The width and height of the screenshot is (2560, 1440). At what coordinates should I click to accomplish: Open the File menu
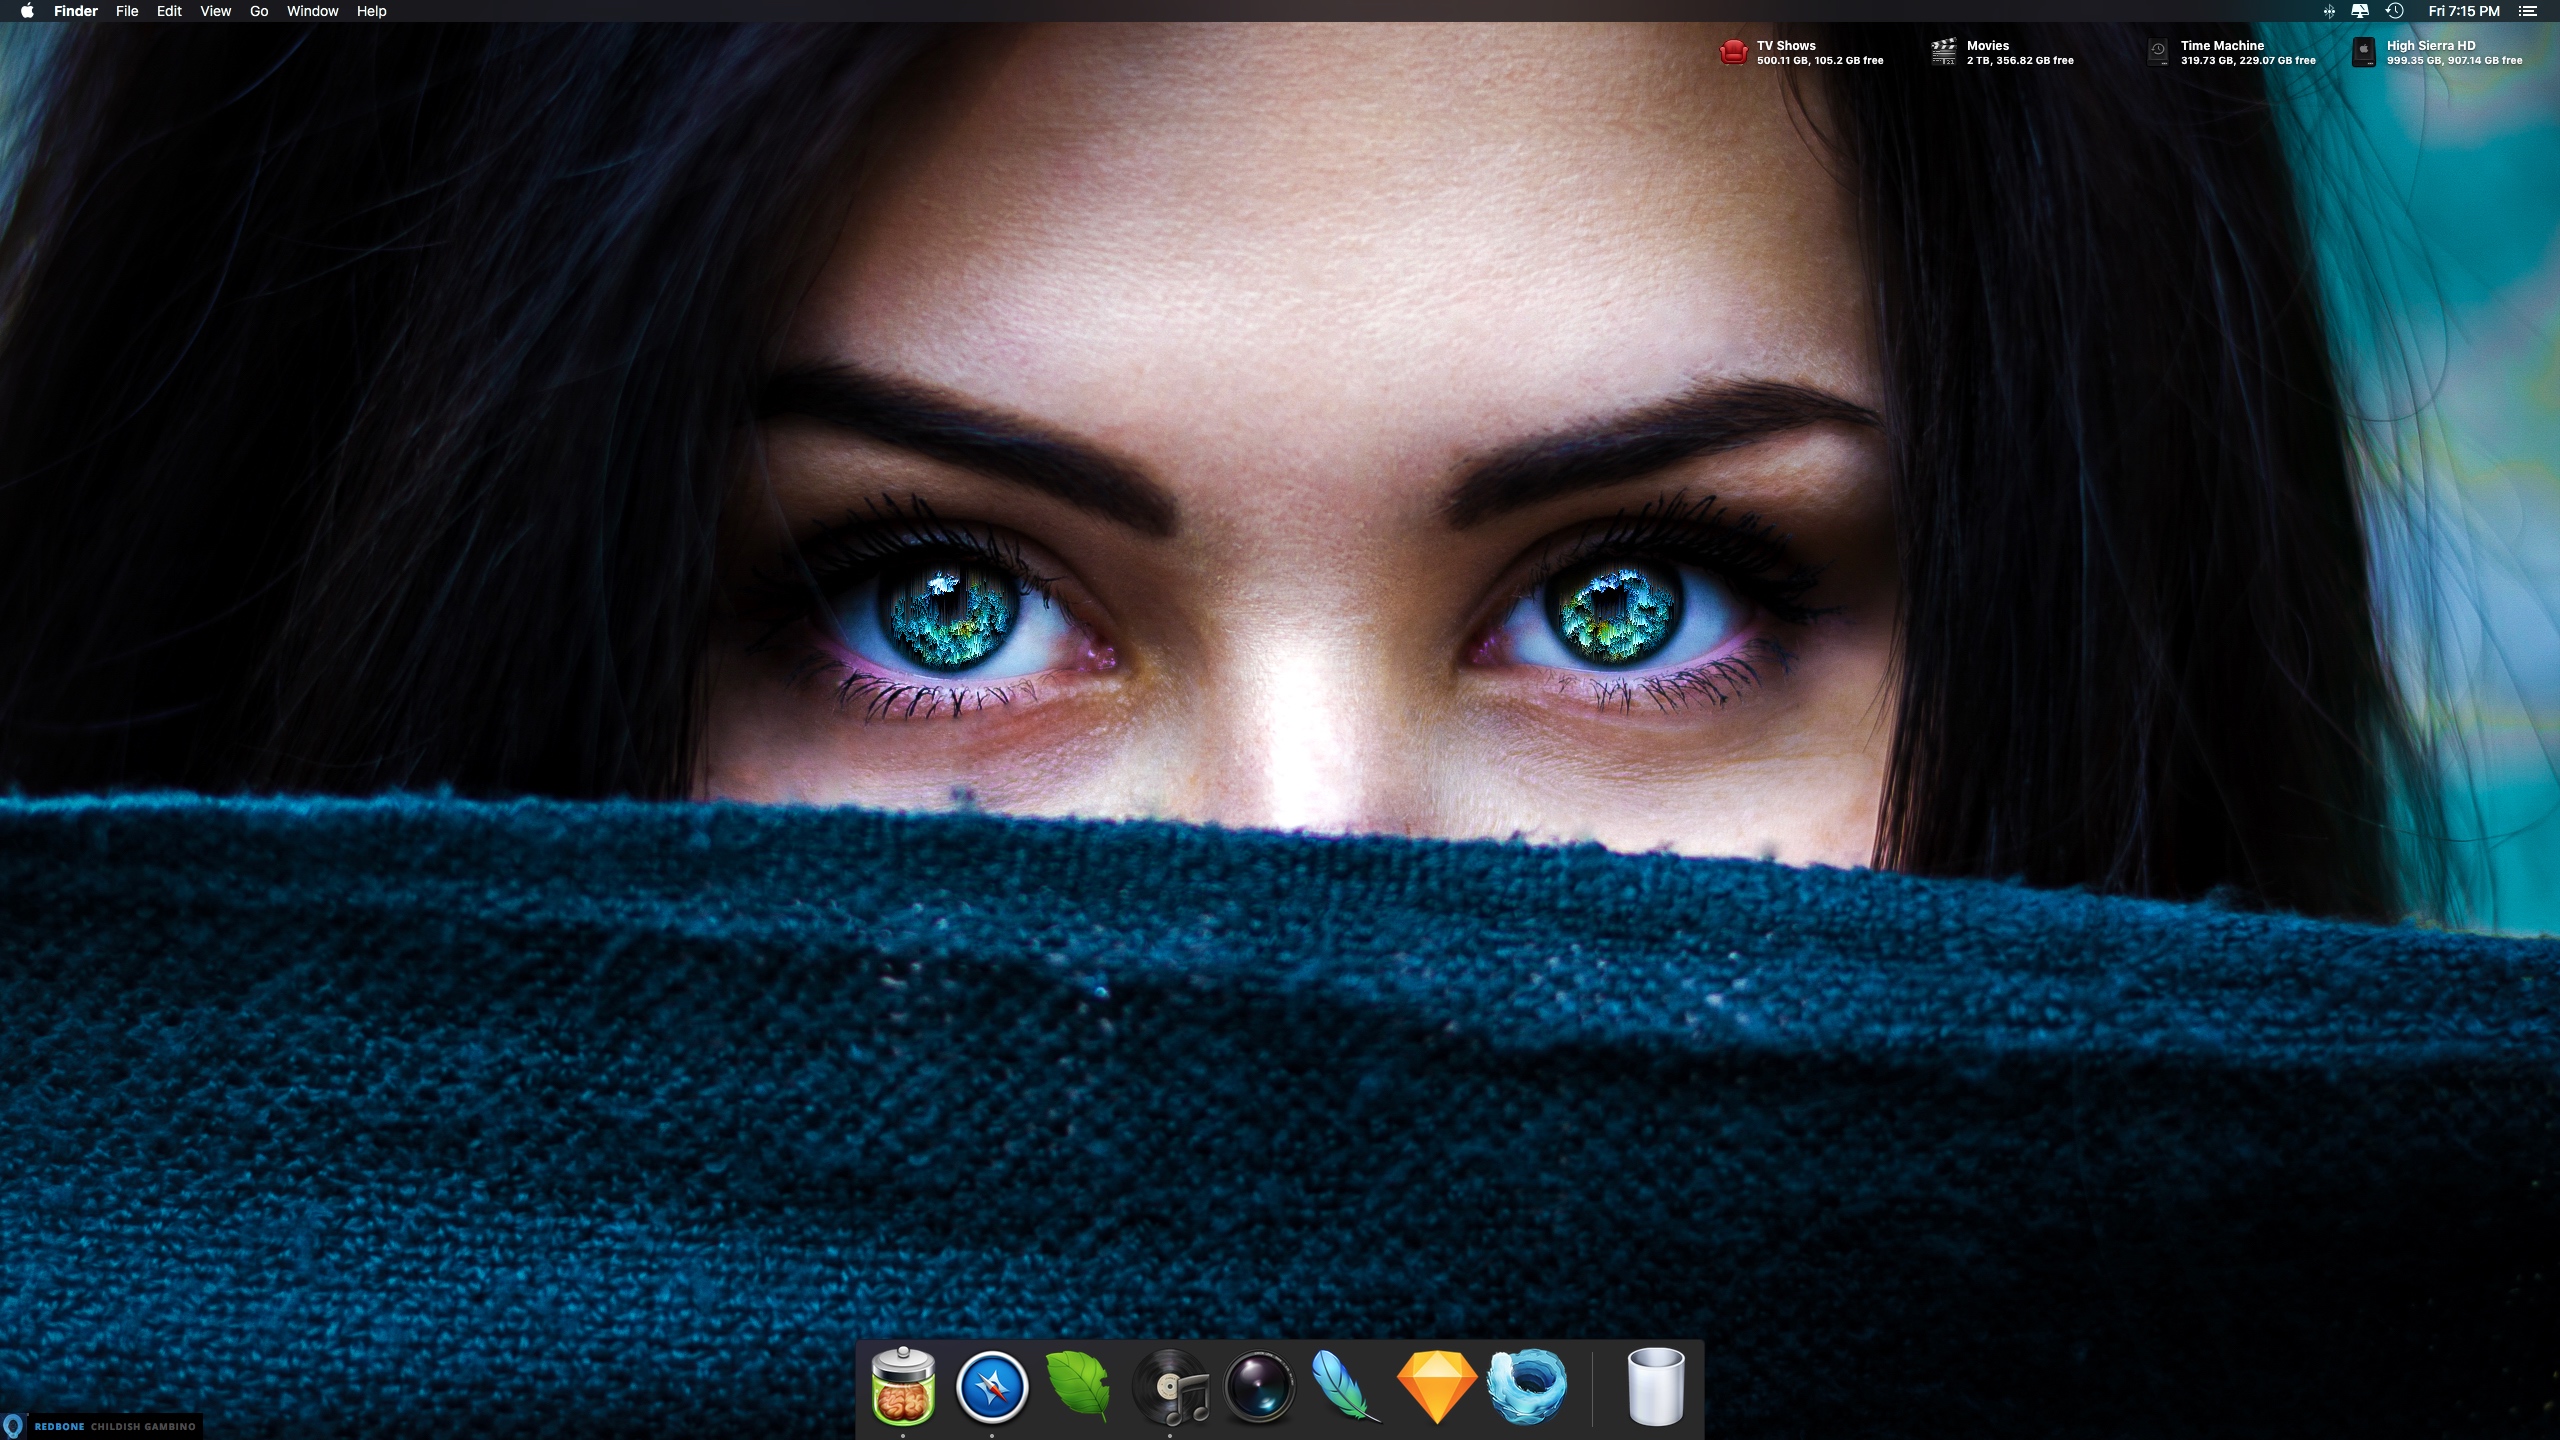127,11
